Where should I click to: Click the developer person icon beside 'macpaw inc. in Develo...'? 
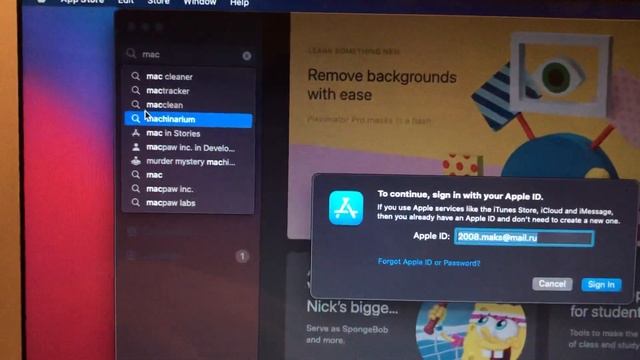point(136,147)
